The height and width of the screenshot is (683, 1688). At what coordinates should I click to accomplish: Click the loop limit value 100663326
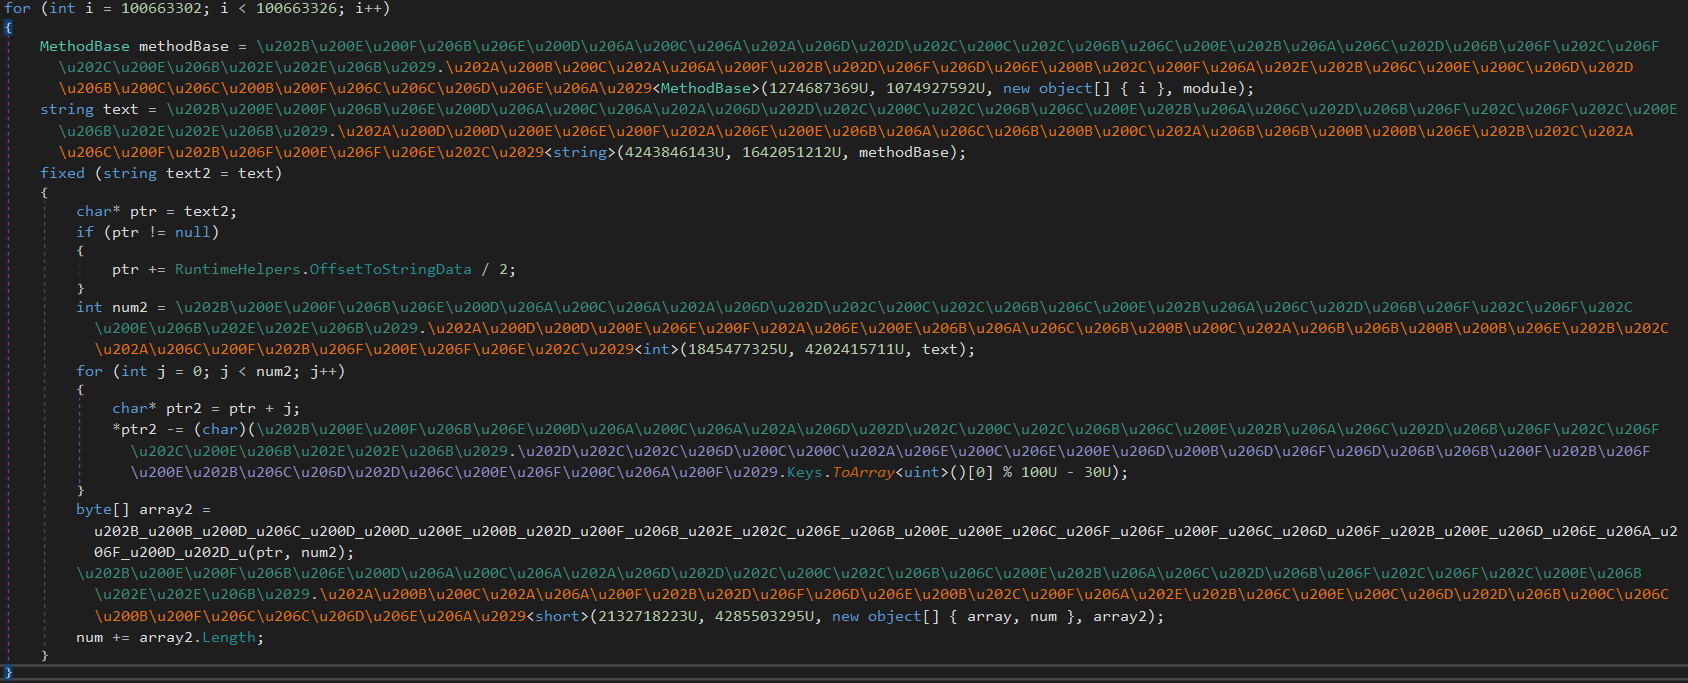pos(296,8)
